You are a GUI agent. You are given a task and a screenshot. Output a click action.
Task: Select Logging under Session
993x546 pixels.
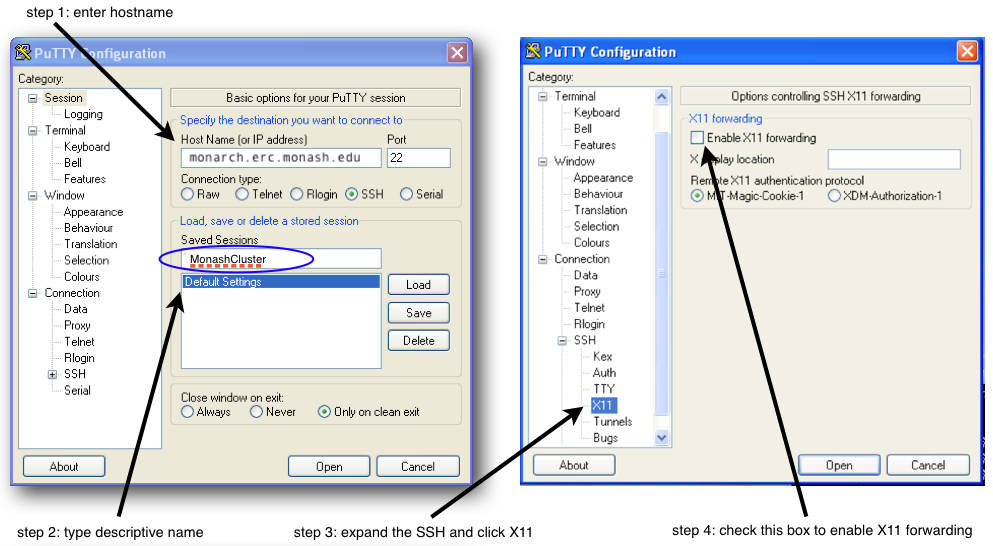point(83,114)
